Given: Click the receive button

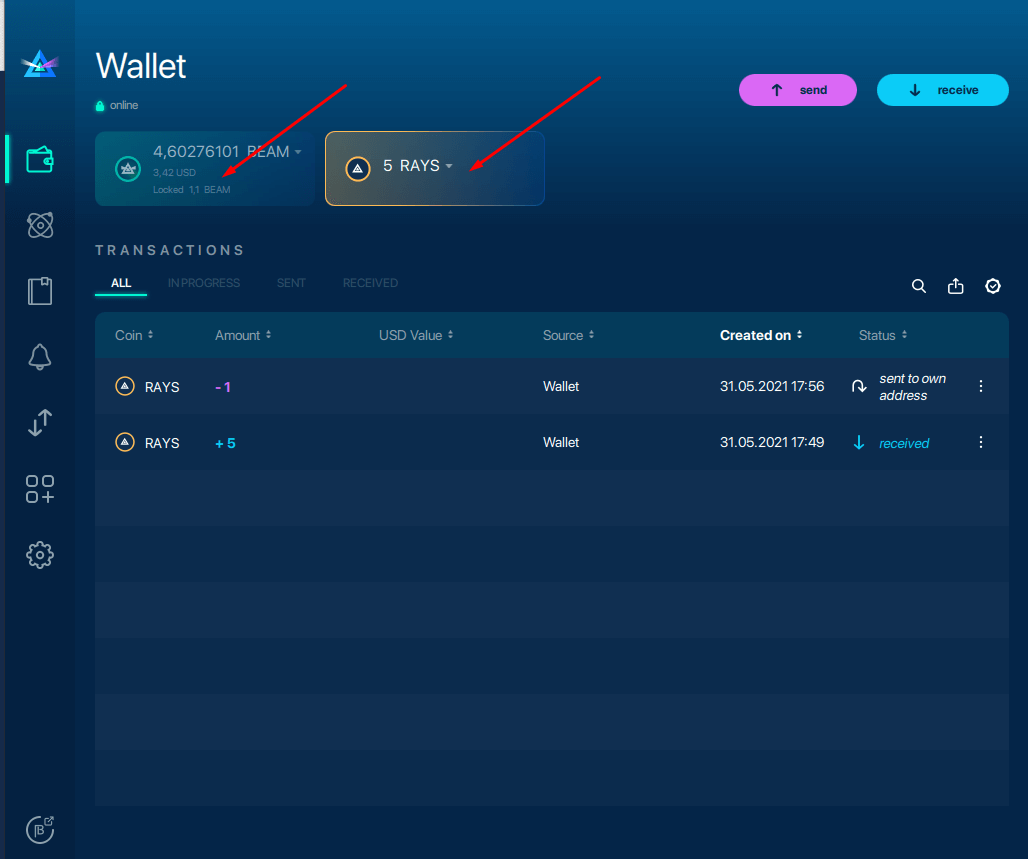Looking at the screenshot, I should [x=942, y=90].
